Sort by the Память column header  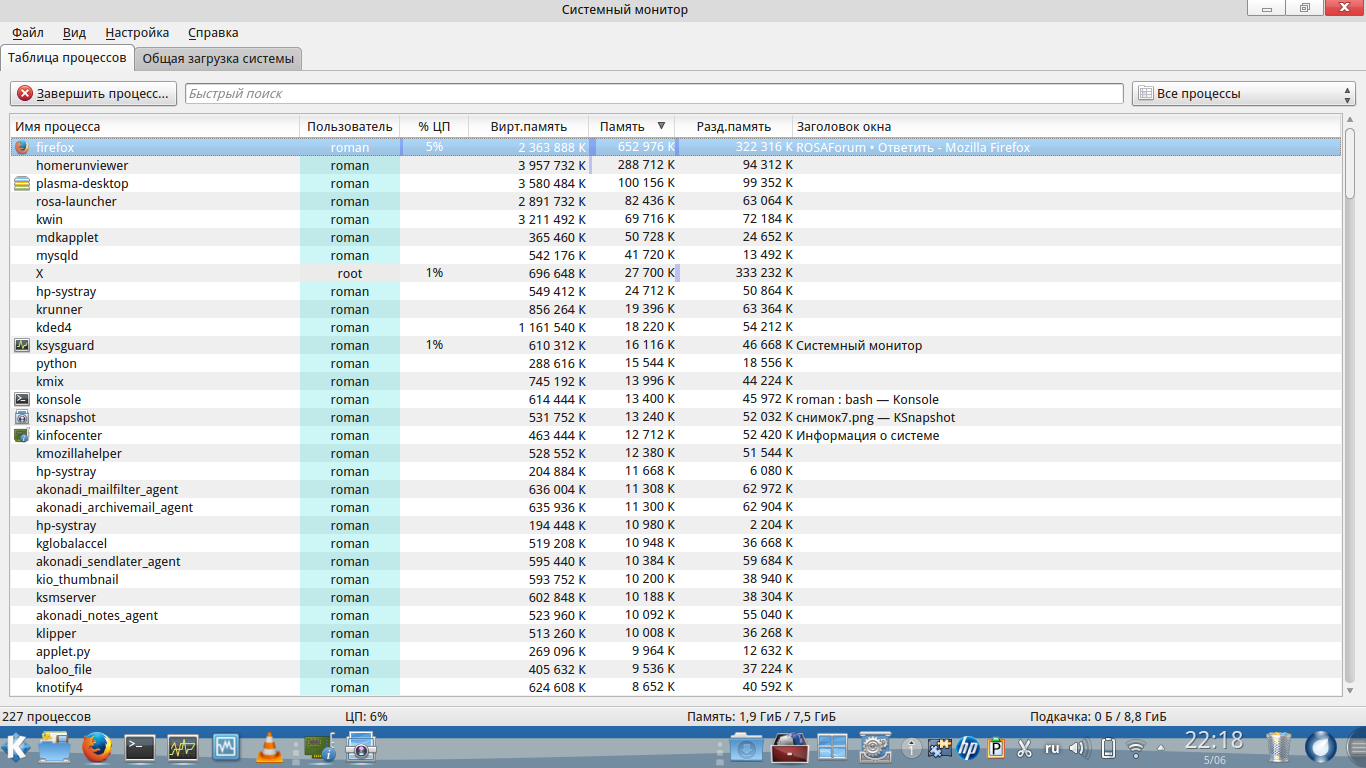(x=631, y=126)
